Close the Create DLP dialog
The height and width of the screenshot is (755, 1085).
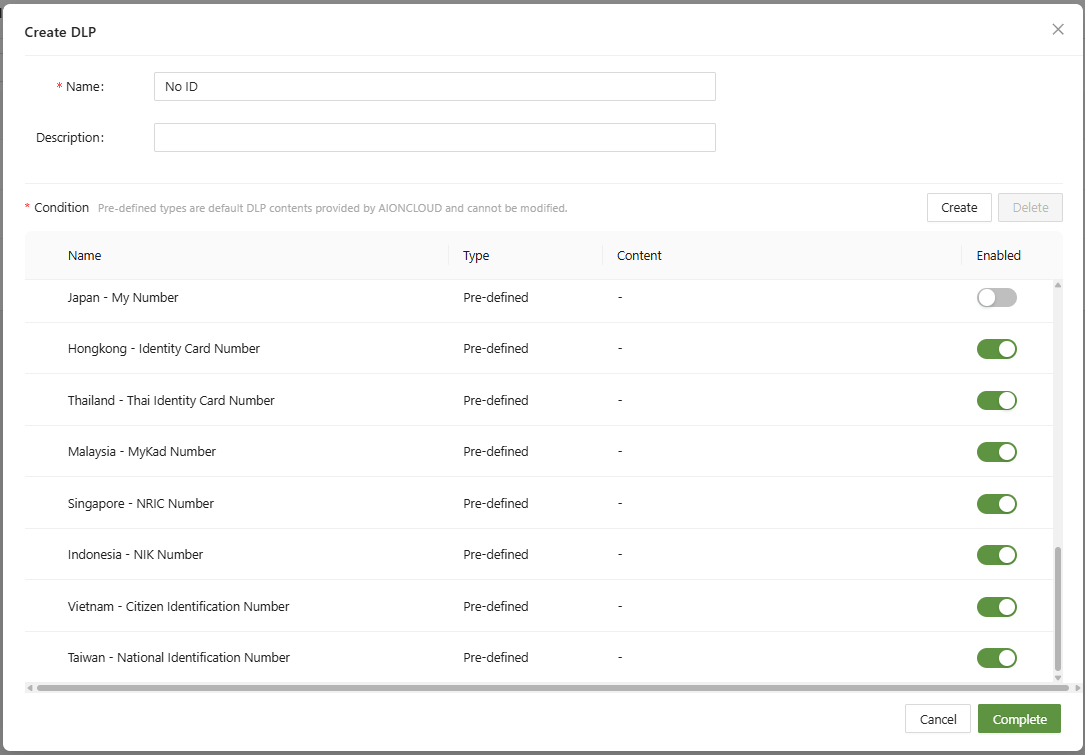(x=1058, y=30)
